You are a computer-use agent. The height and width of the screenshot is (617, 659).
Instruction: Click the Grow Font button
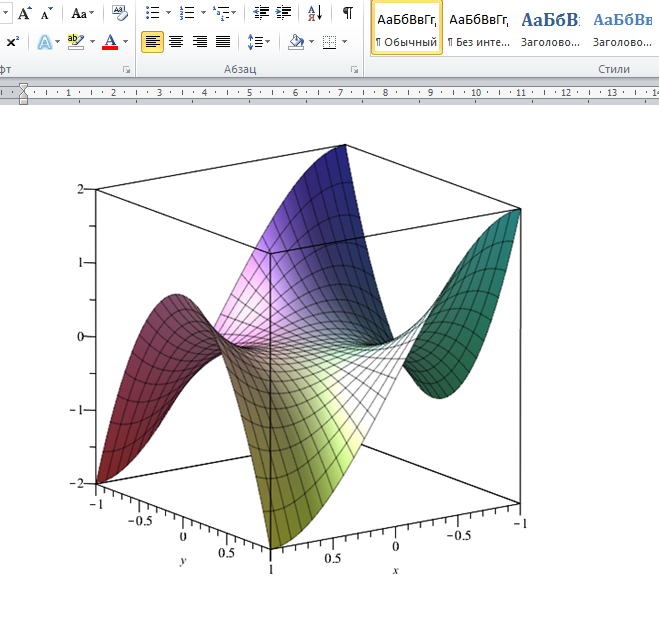24,13
